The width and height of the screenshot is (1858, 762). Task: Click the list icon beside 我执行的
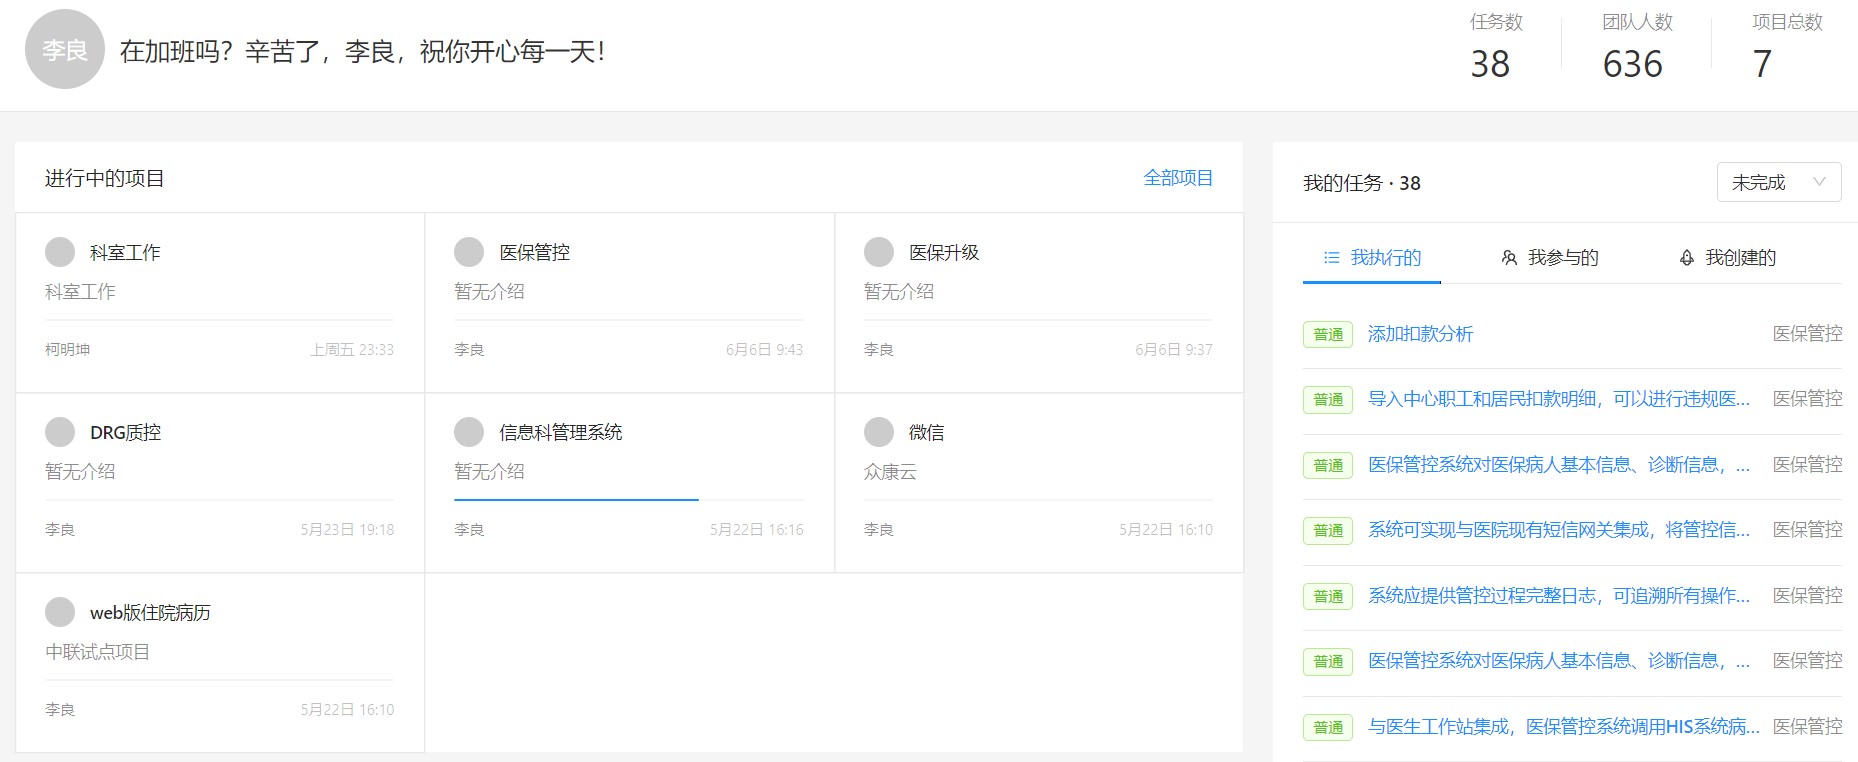click(1331, 258)
